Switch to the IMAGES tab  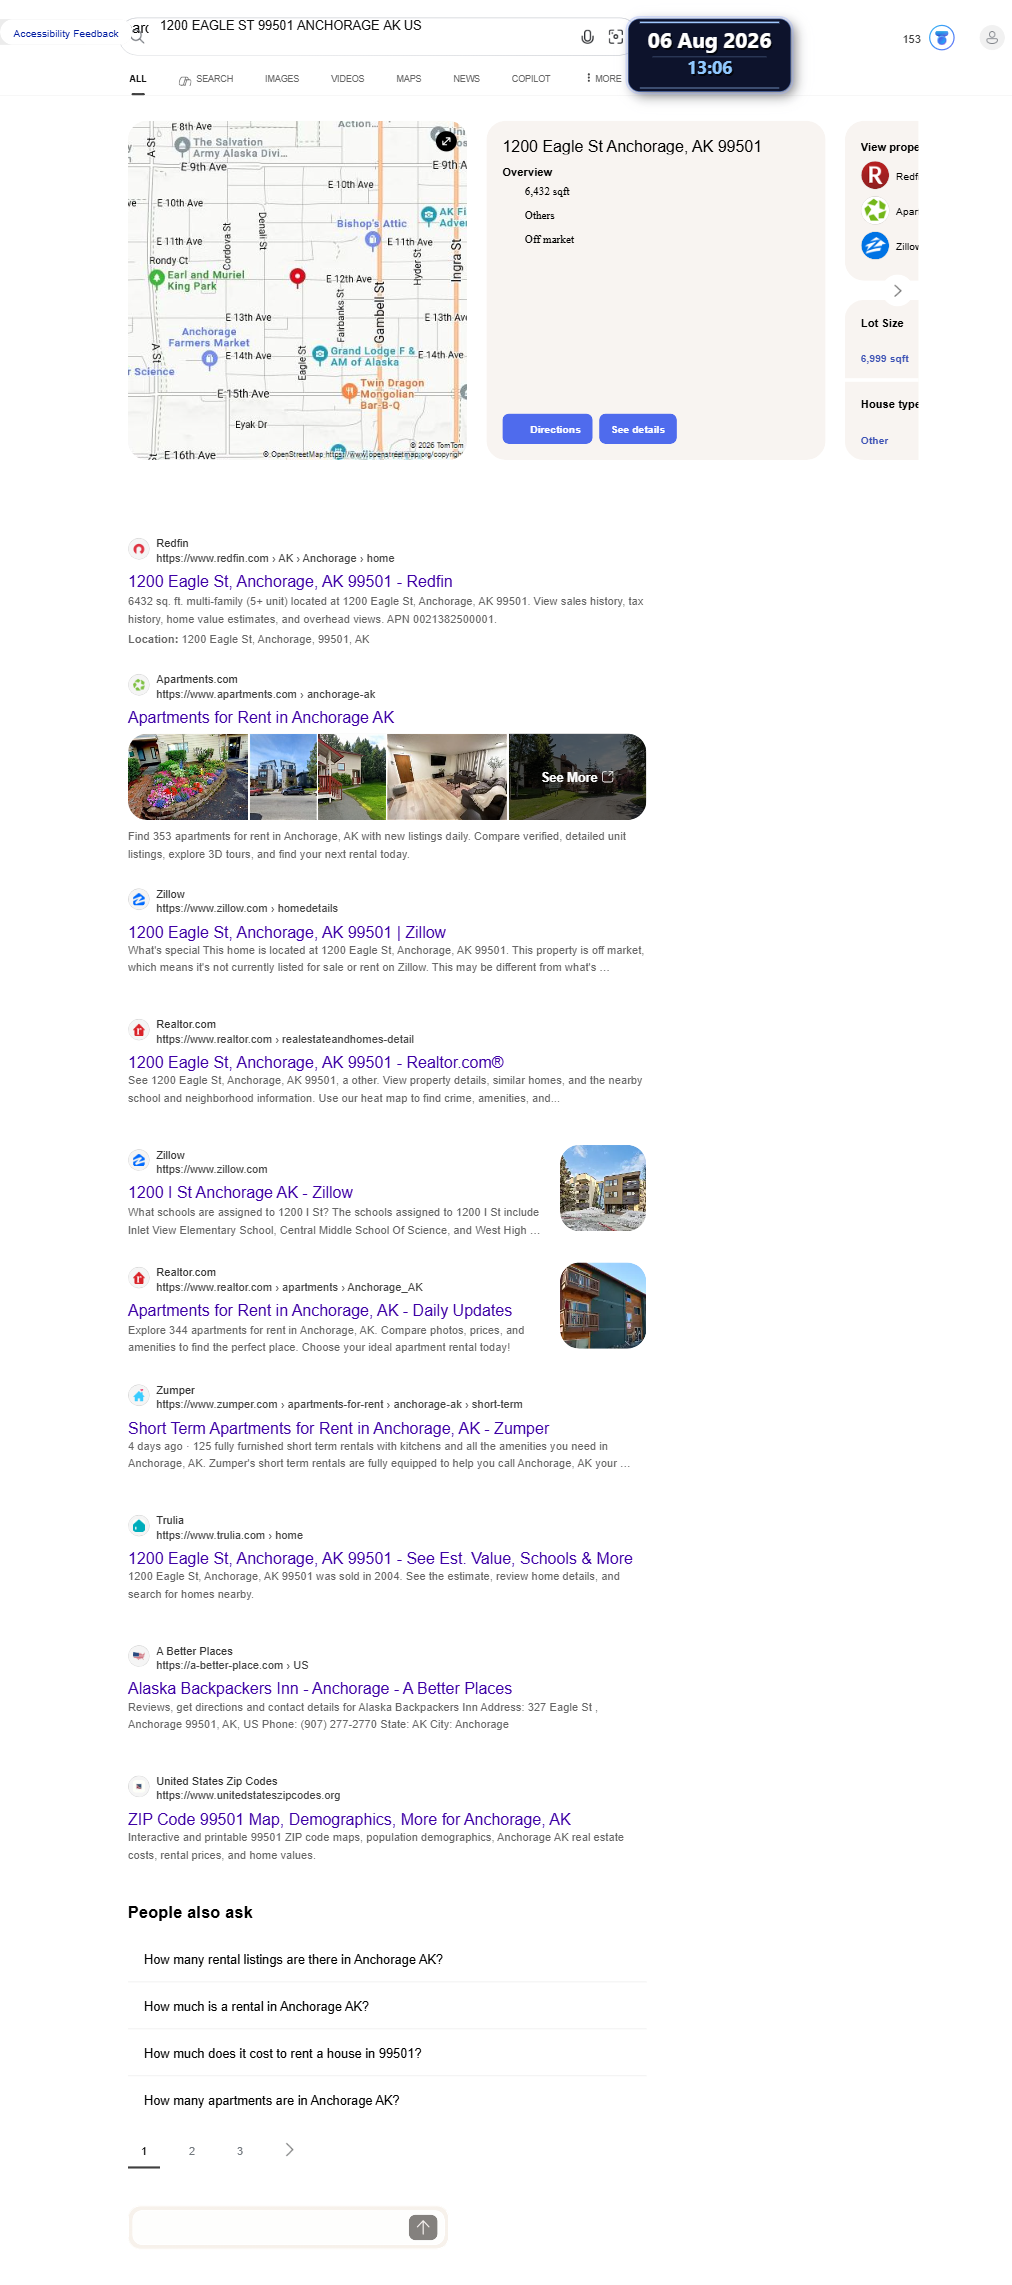coord(282,78)
